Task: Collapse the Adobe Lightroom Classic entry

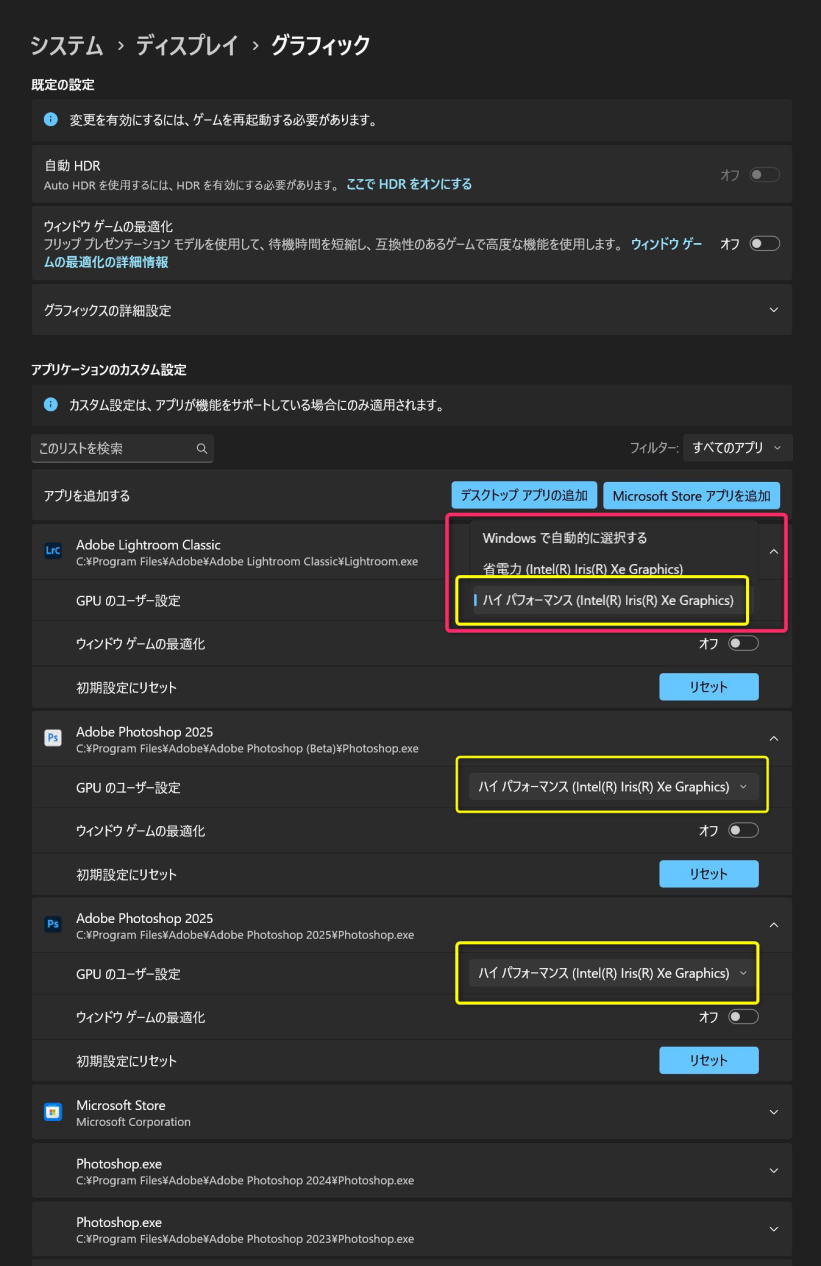Action: pyautogui.click(x=773, y=551)
